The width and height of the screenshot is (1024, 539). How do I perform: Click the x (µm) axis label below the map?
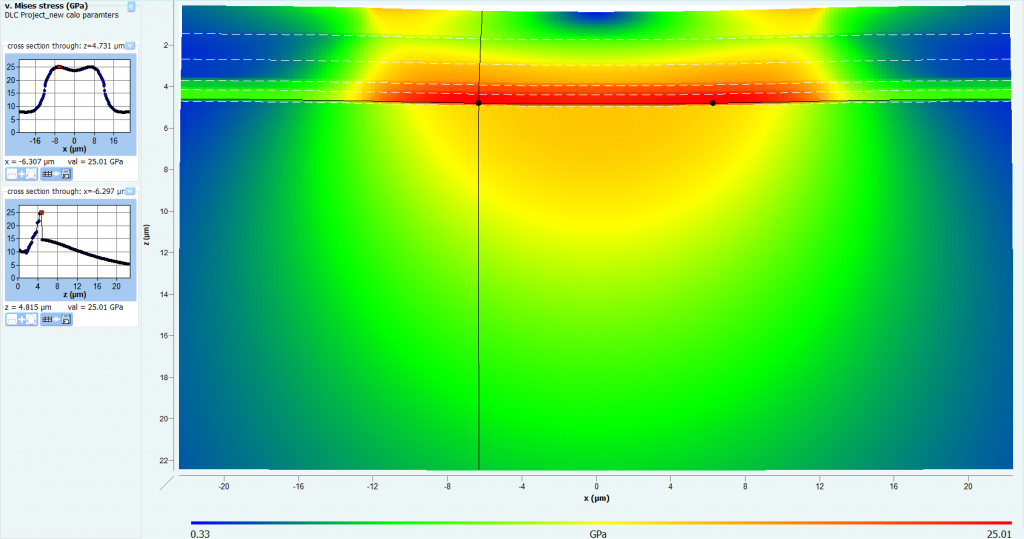(x=596, y=497)
